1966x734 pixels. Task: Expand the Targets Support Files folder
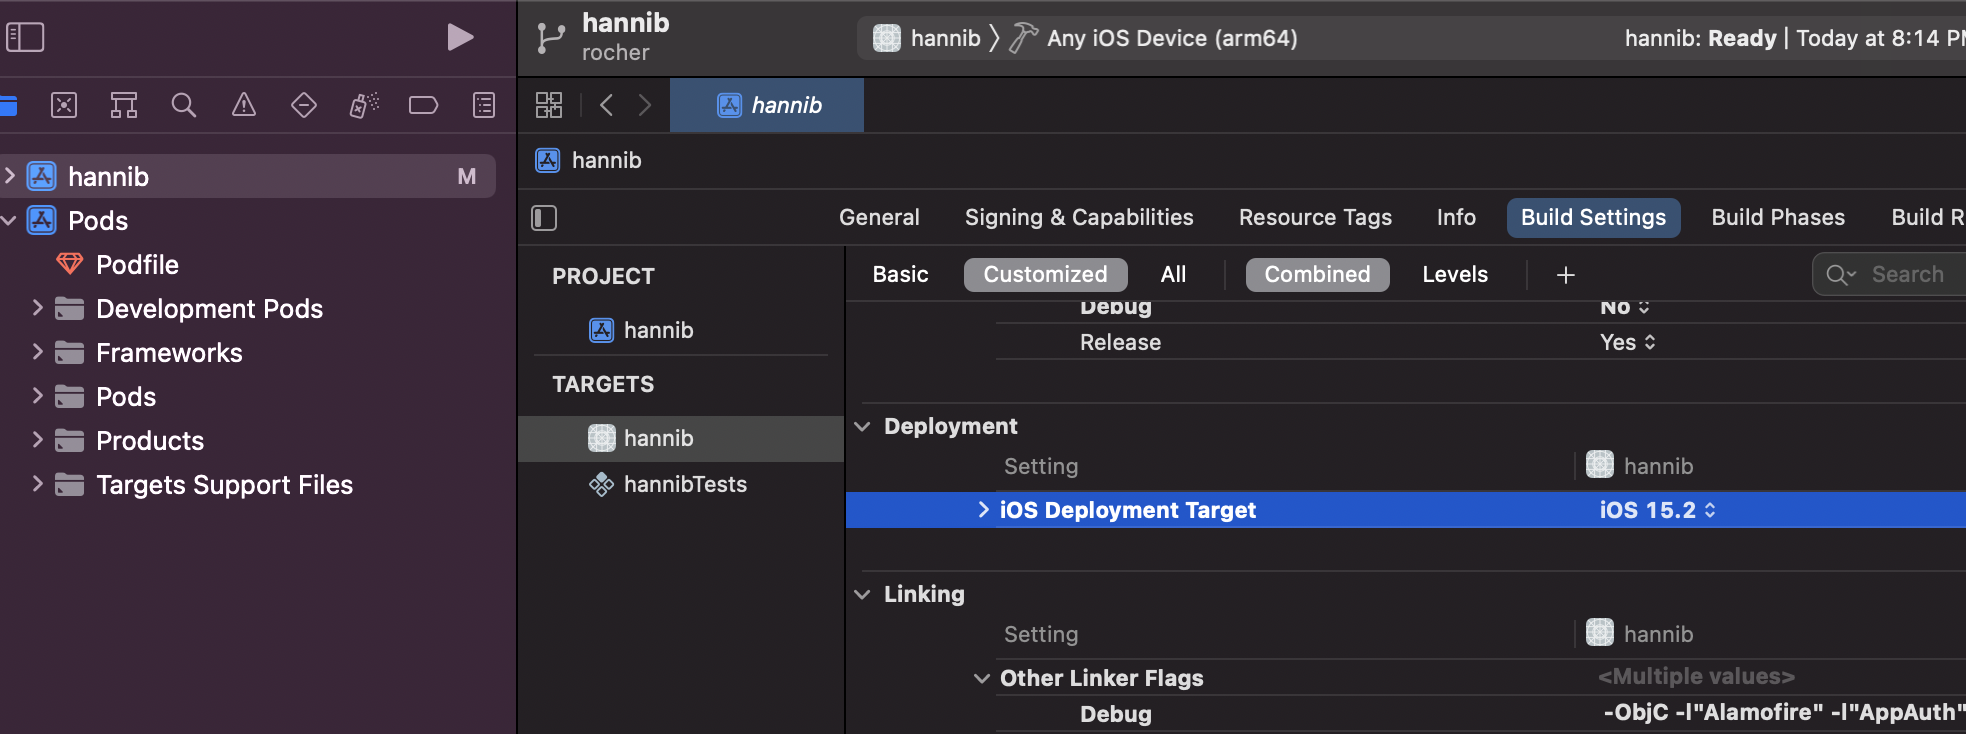click(x=37, y=484)
